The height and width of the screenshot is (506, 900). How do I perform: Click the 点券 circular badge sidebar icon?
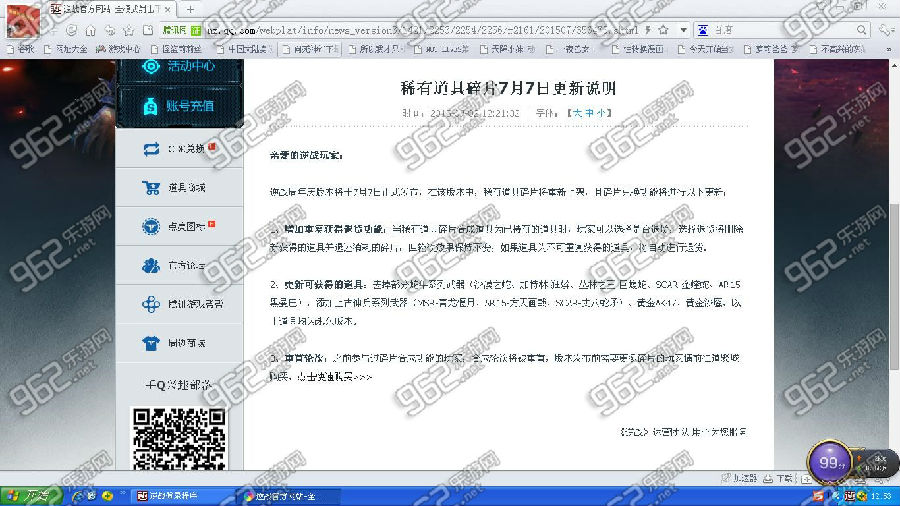point(151,226)
